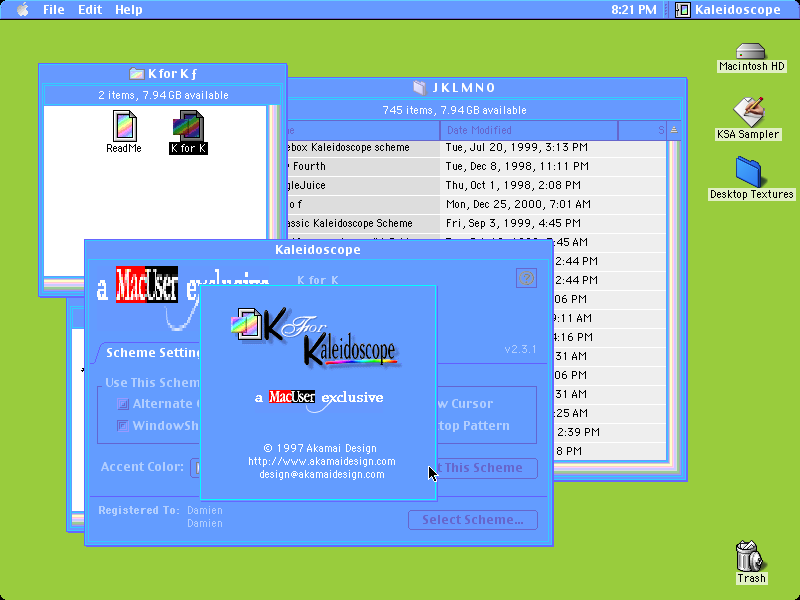This screenshot has width=800, height=600.
Task: Select the Kaleidoscope scheme row dated Jul 20, 1999
Action: [x=477, y=147]
